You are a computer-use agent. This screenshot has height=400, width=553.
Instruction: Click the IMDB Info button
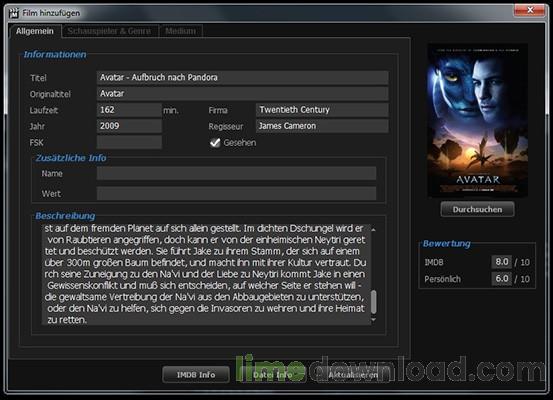click(196, 375)
